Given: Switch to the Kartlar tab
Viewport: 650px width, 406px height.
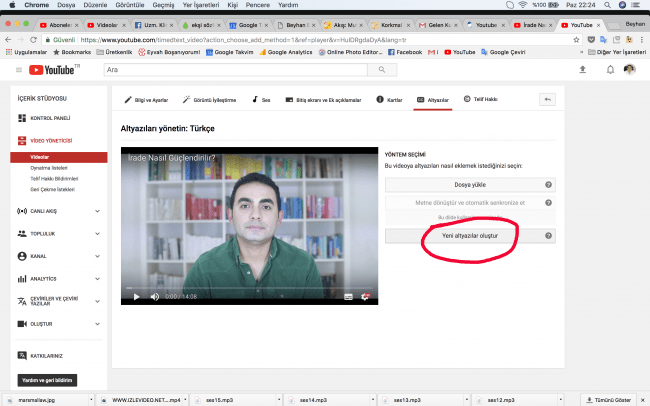Looking at the screenshot, I should (x=393, y=100).
